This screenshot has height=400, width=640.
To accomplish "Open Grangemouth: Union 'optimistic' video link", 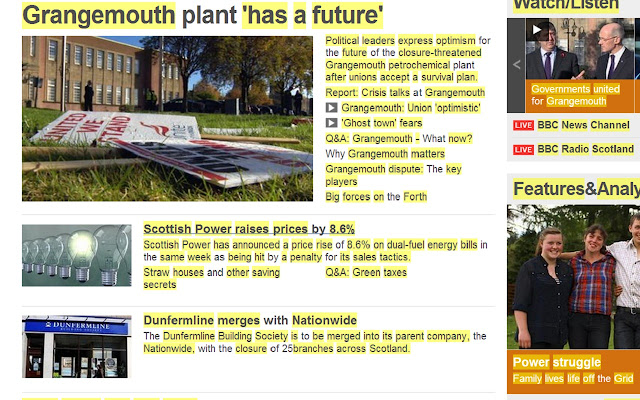I will tap(411, 108).
